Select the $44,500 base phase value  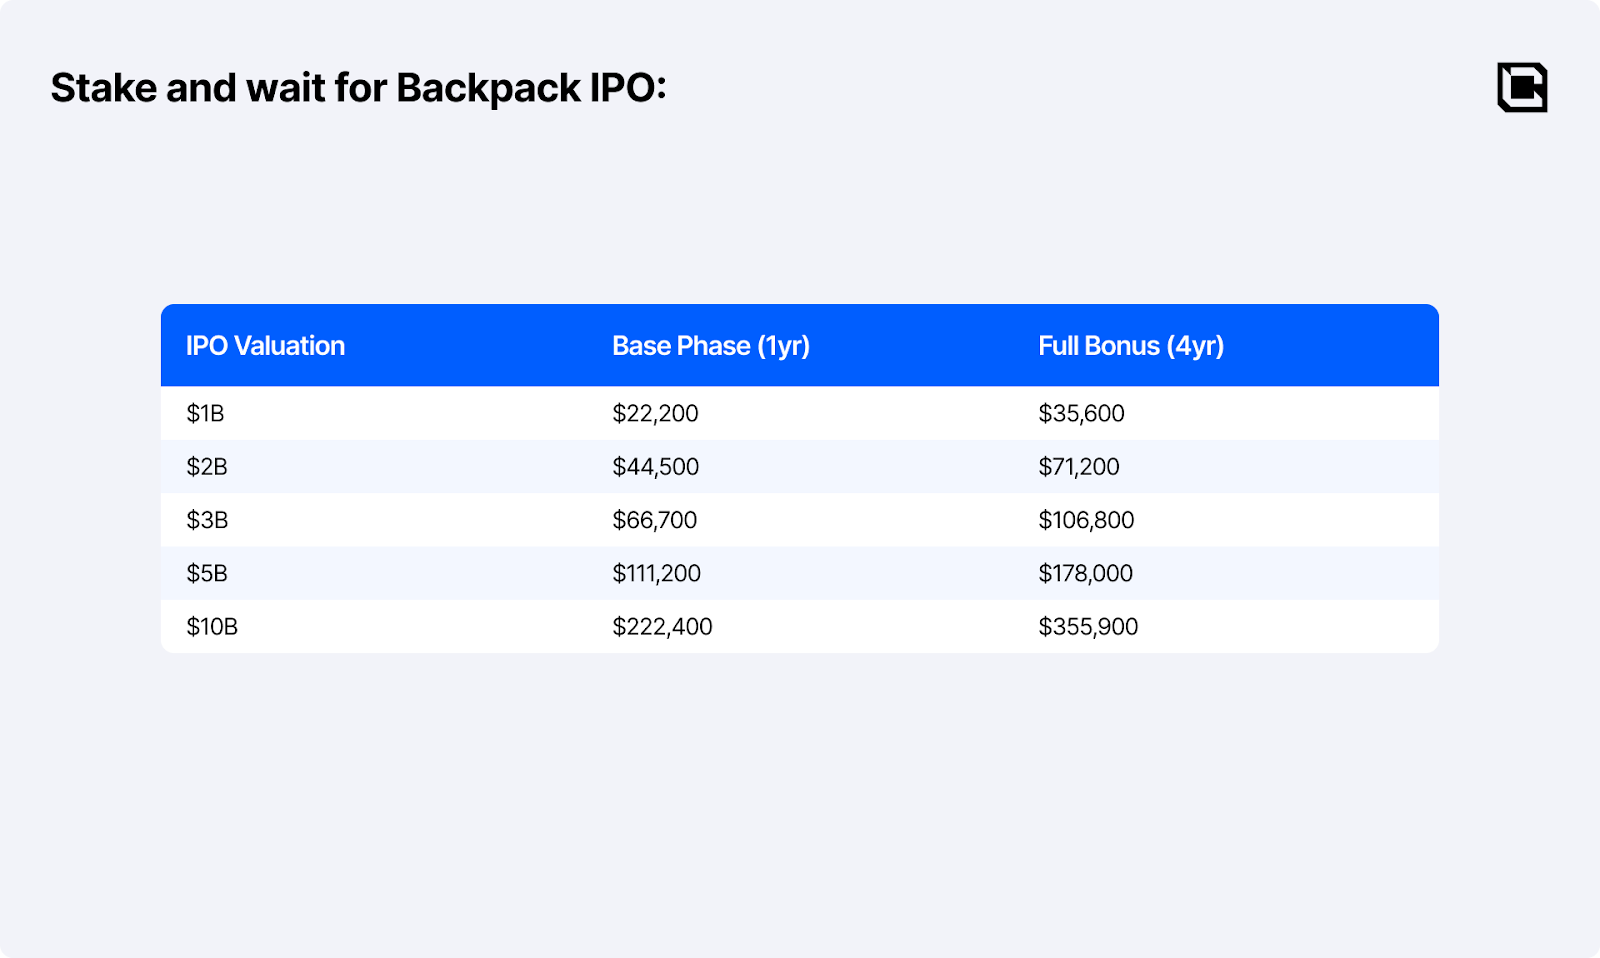tap(655, 467)
